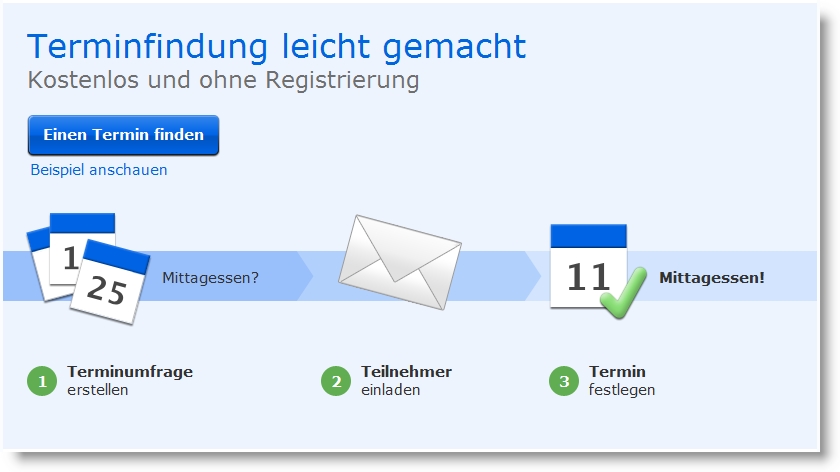Viewport: 840px width, 472px height.
Task: Click the 'erstellen' text under step 1
Action: point(98,389)
